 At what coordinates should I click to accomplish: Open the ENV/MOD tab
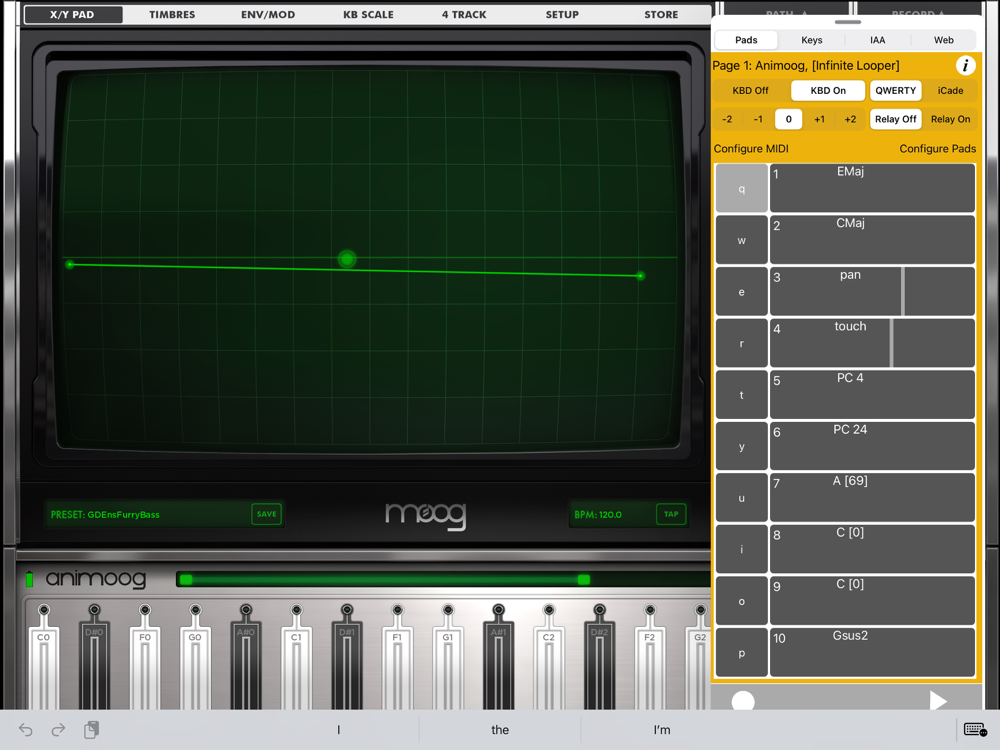pos(268,14)
